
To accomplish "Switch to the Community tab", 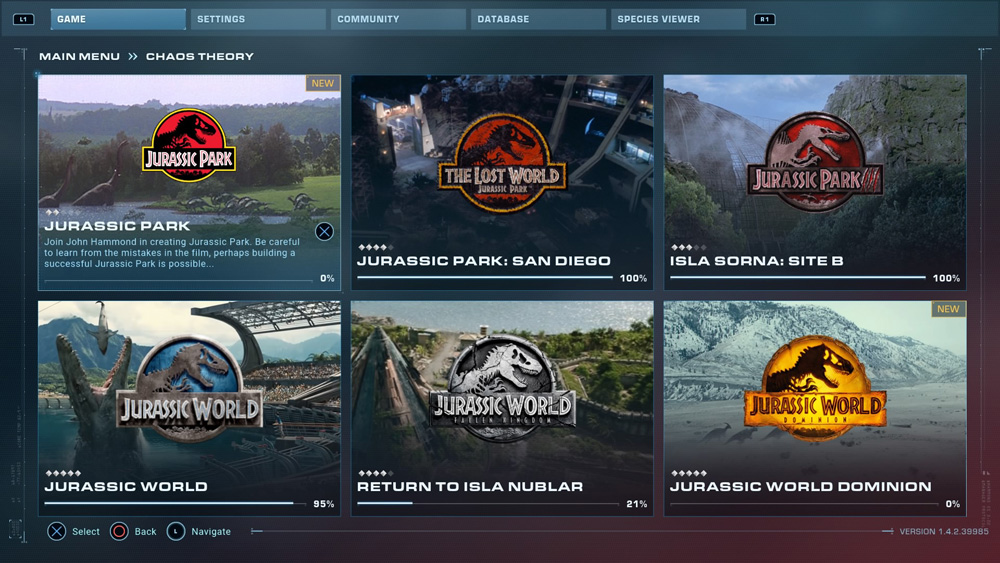I will click(398, 19).
